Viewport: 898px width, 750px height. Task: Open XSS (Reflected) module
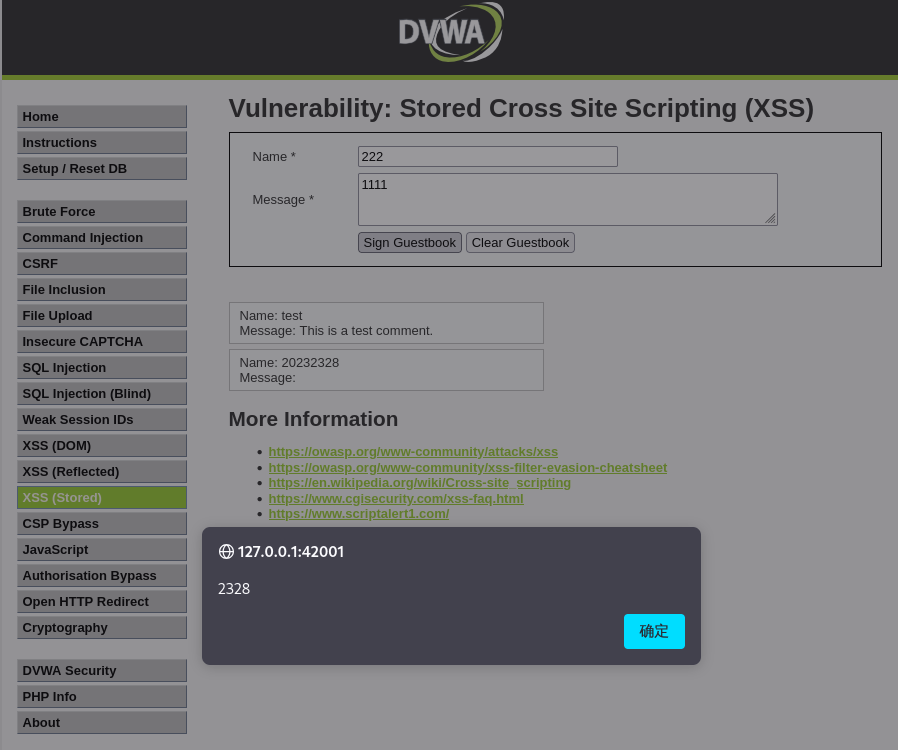coord(102,472)
